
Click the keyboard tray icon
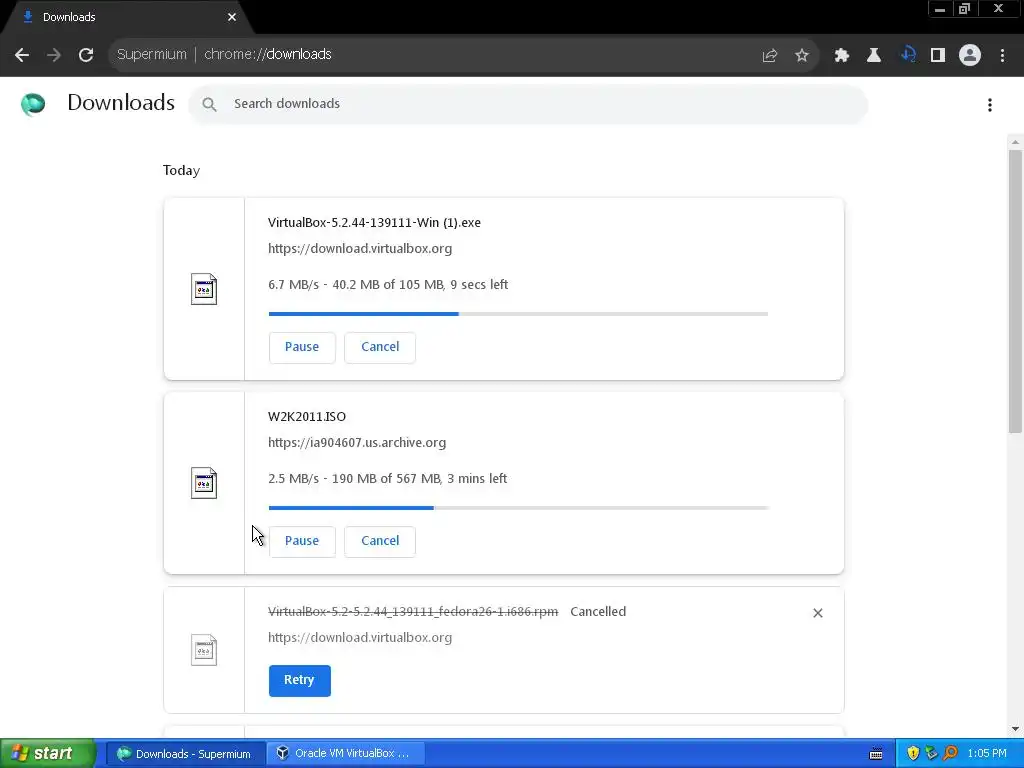(876, 754)
